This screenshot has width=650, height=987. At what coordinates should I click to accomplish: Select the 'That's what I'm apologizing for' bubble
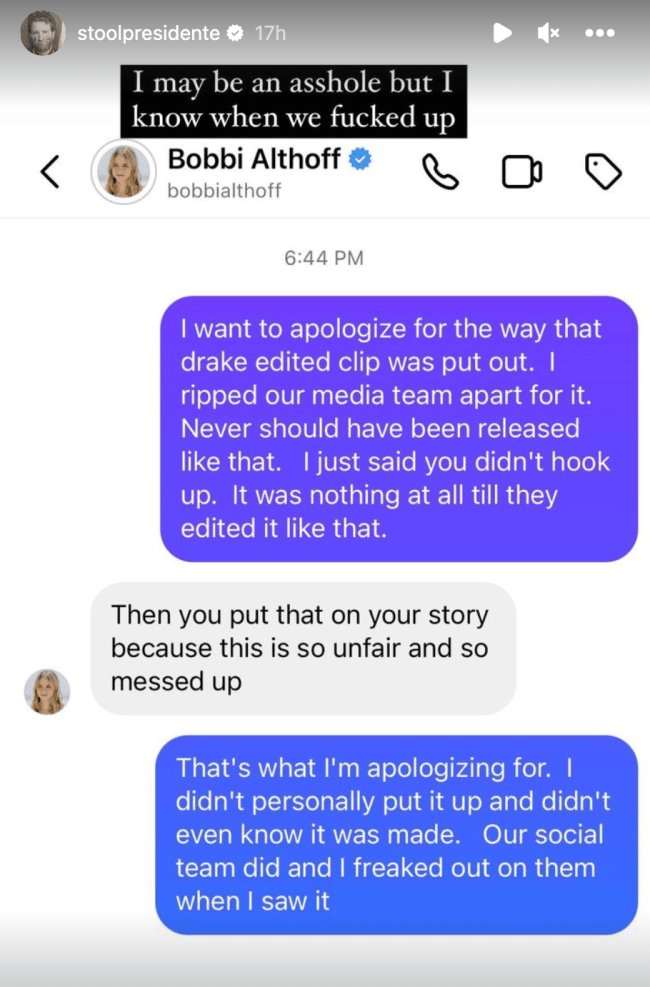396,835
